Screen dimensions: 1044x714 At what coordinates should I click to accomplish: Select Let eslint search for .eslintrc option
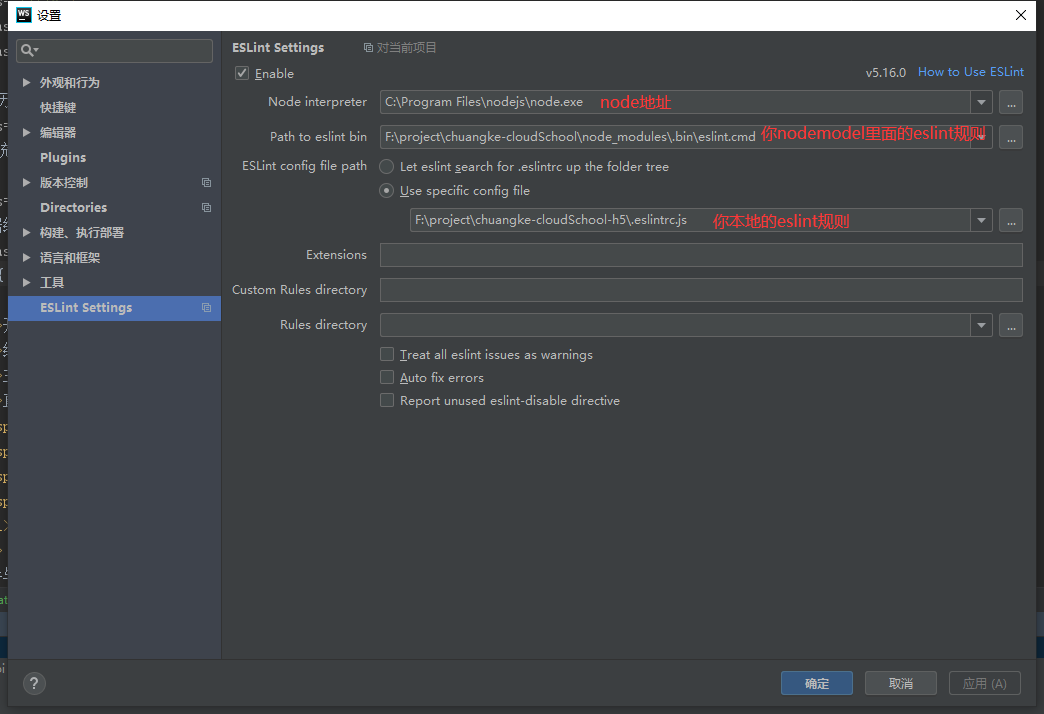coord(386,167)
